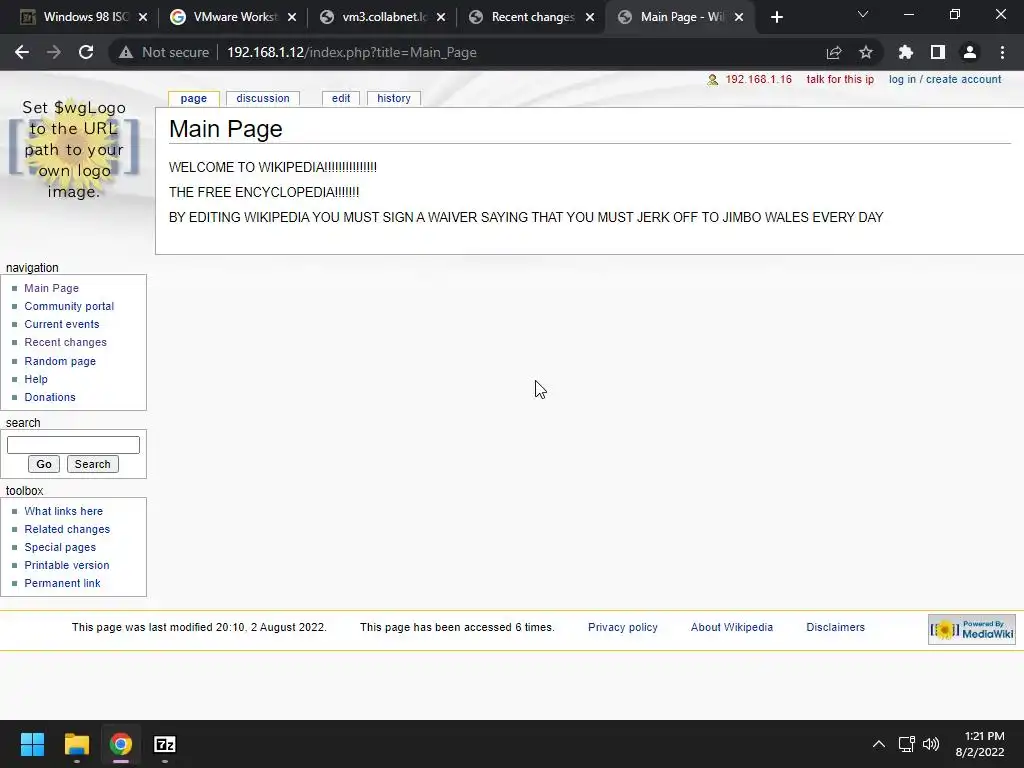Open Recent changes in navigation sidebar
Image resolution: width=1024 pixels, height=768 pixels.
point(65,342)
